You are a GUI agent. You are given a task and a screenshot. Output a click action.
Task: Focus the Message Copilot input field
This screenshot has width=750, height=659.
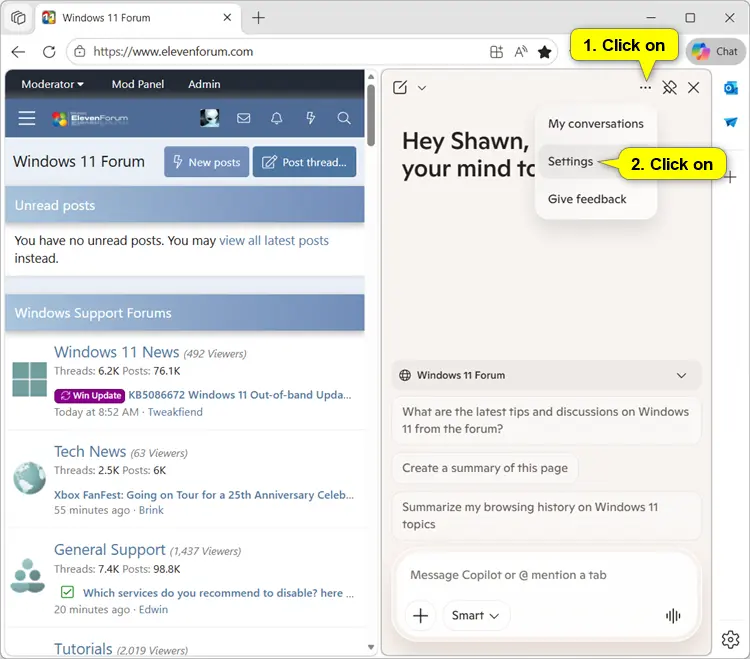(x=547, y=575)
